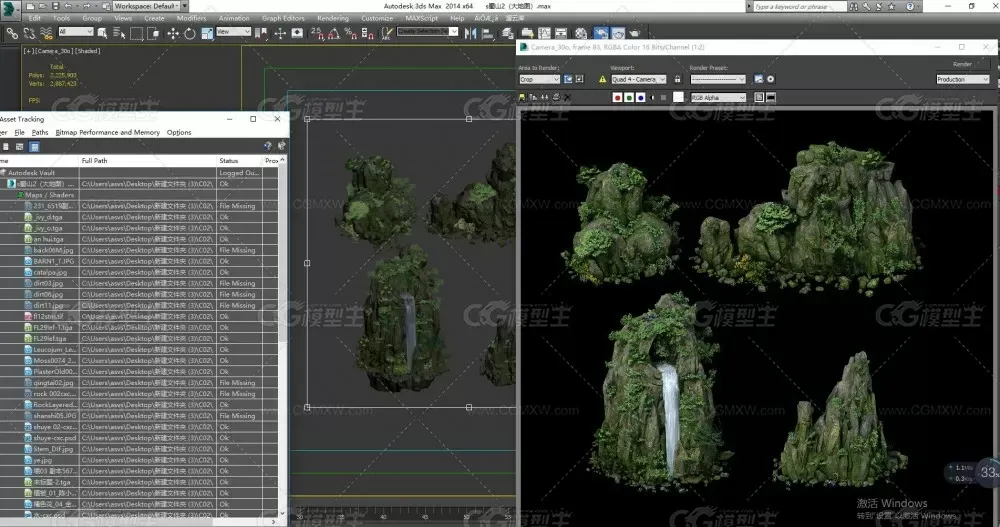Open the MAXScript menu
The height and width of the screenshot is (527, 1000).
point(421,19)
